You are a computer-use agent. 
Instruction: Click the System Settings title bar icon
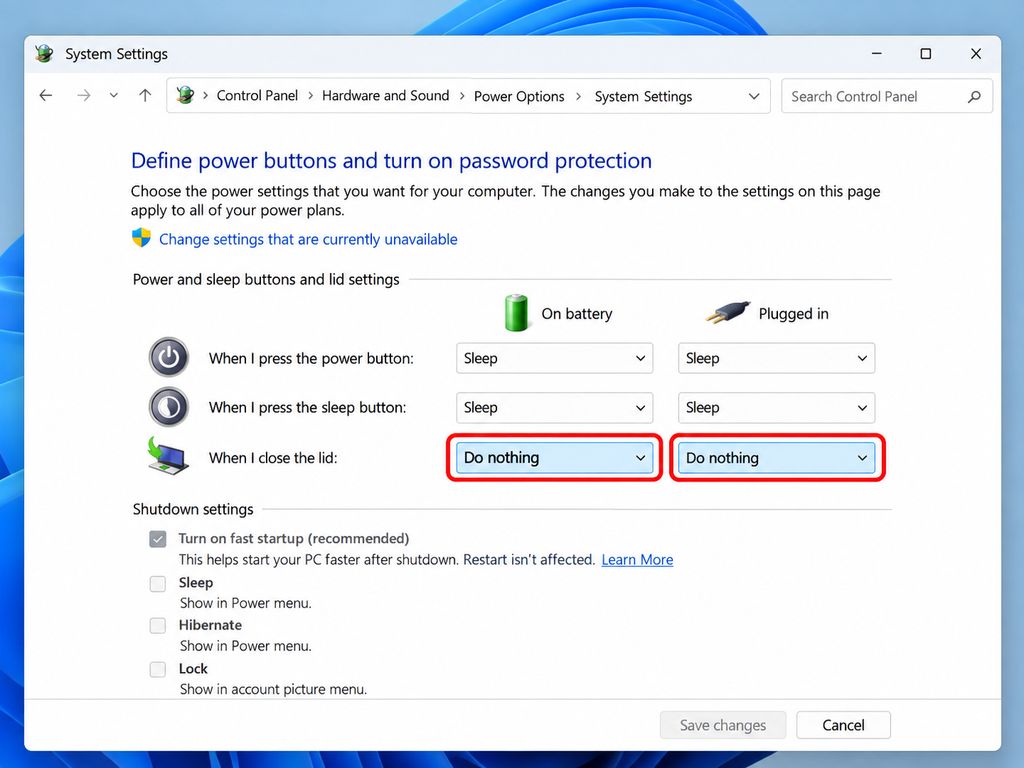pos(44,54)
